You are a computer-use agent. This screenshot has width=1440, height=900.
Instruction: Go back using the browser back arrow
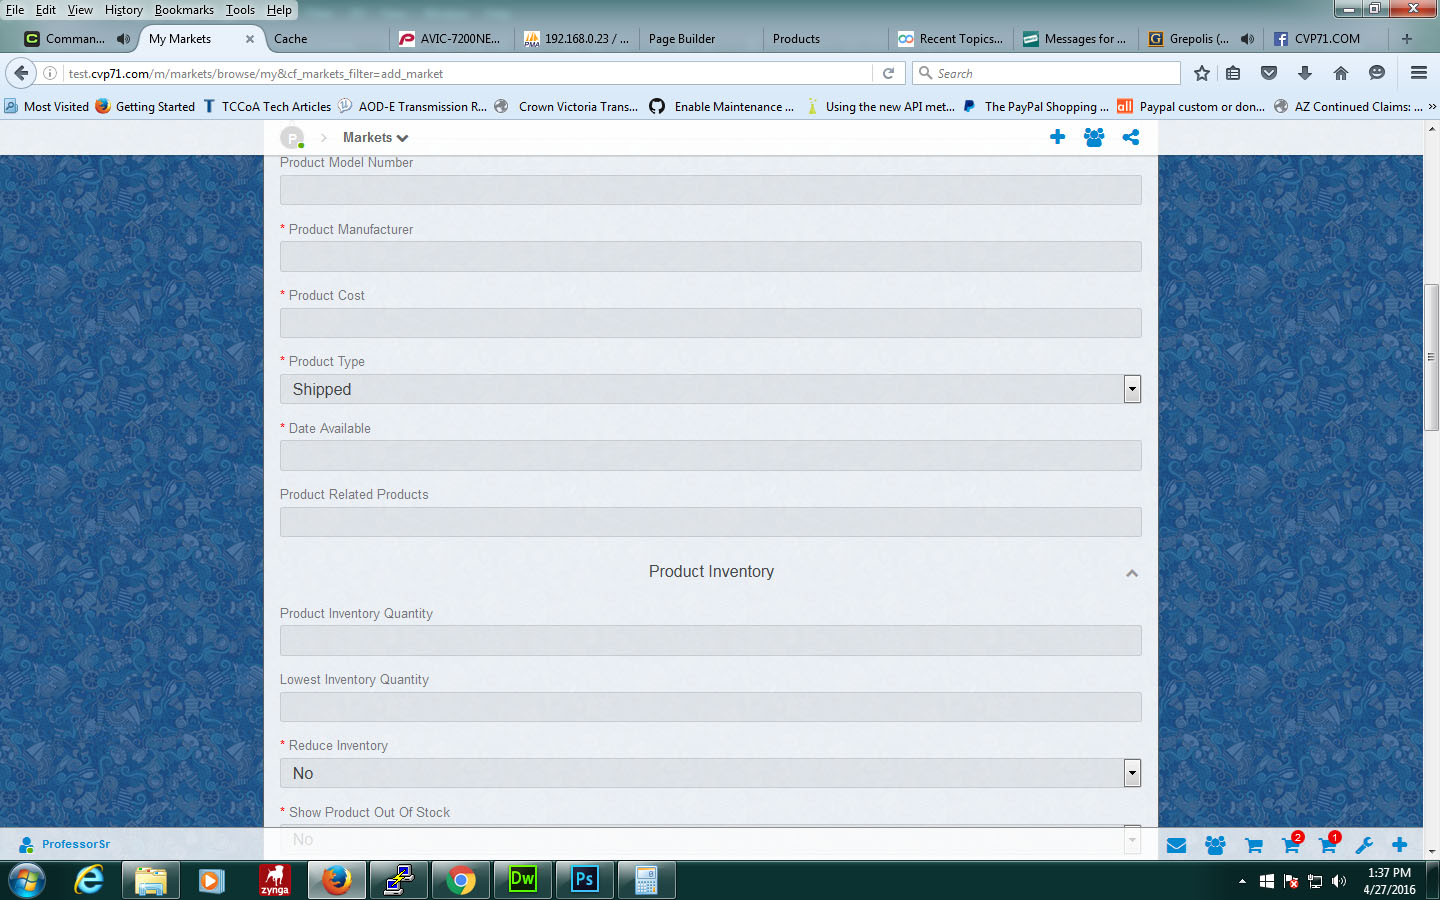tap(21, 73)
